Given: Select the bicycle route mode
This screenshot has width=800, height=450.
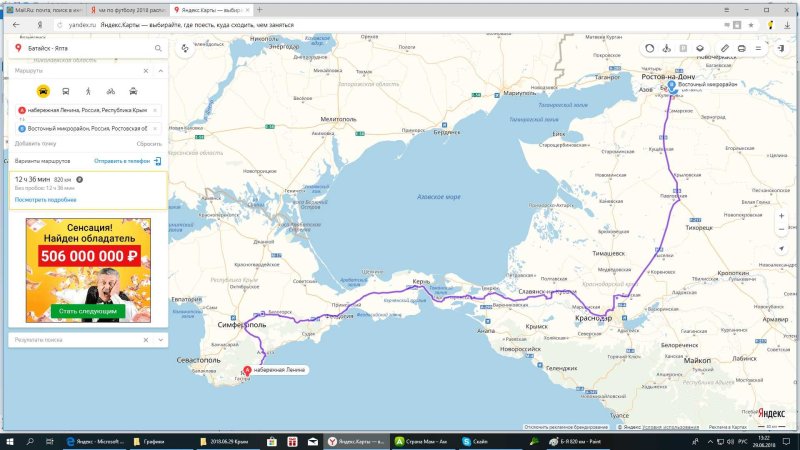Looking at the screenshot, I should pos(111,91).
